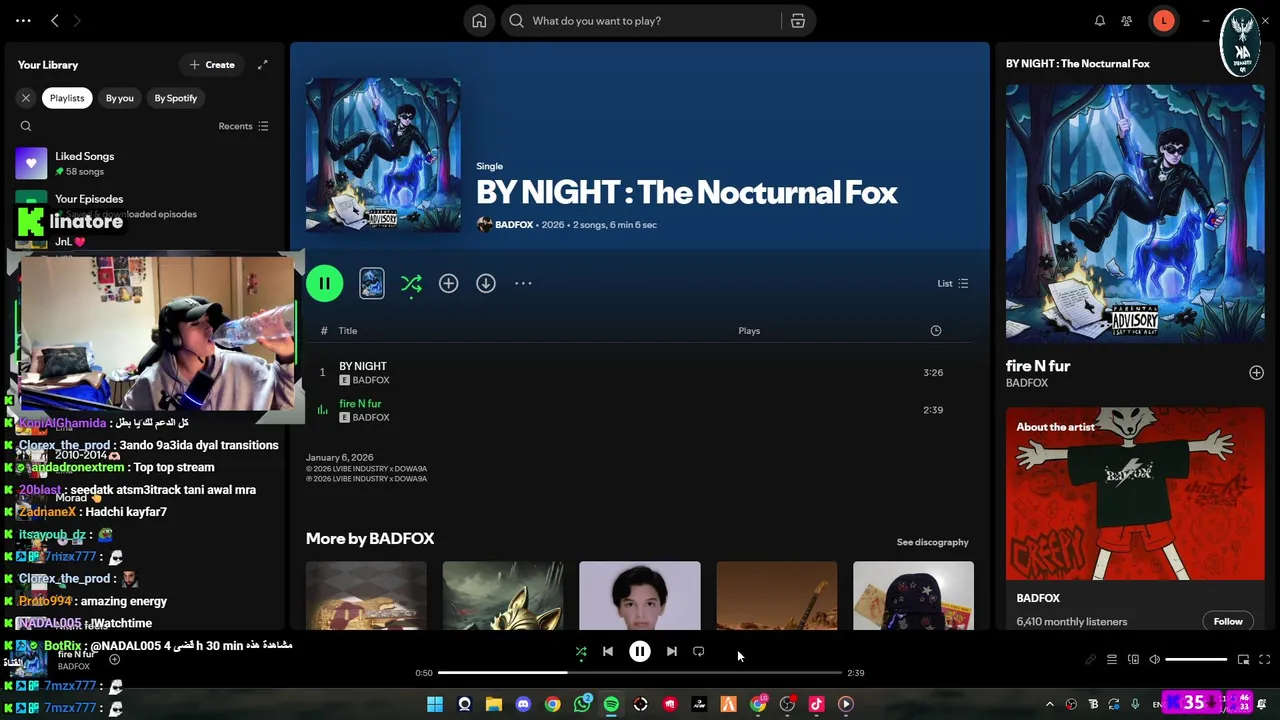Toggle repeat in the player bar
The height and width of the screenshot is (720, 1280).
tap(699, 652)
